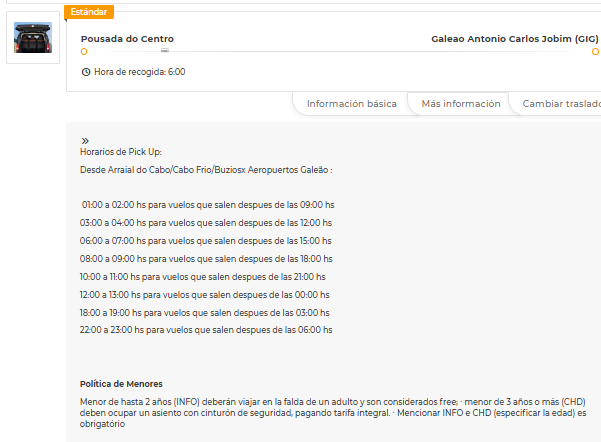The image size is (601, 442).
Task: Click the small vehicle icon on route line
Action: pos(165,50)
